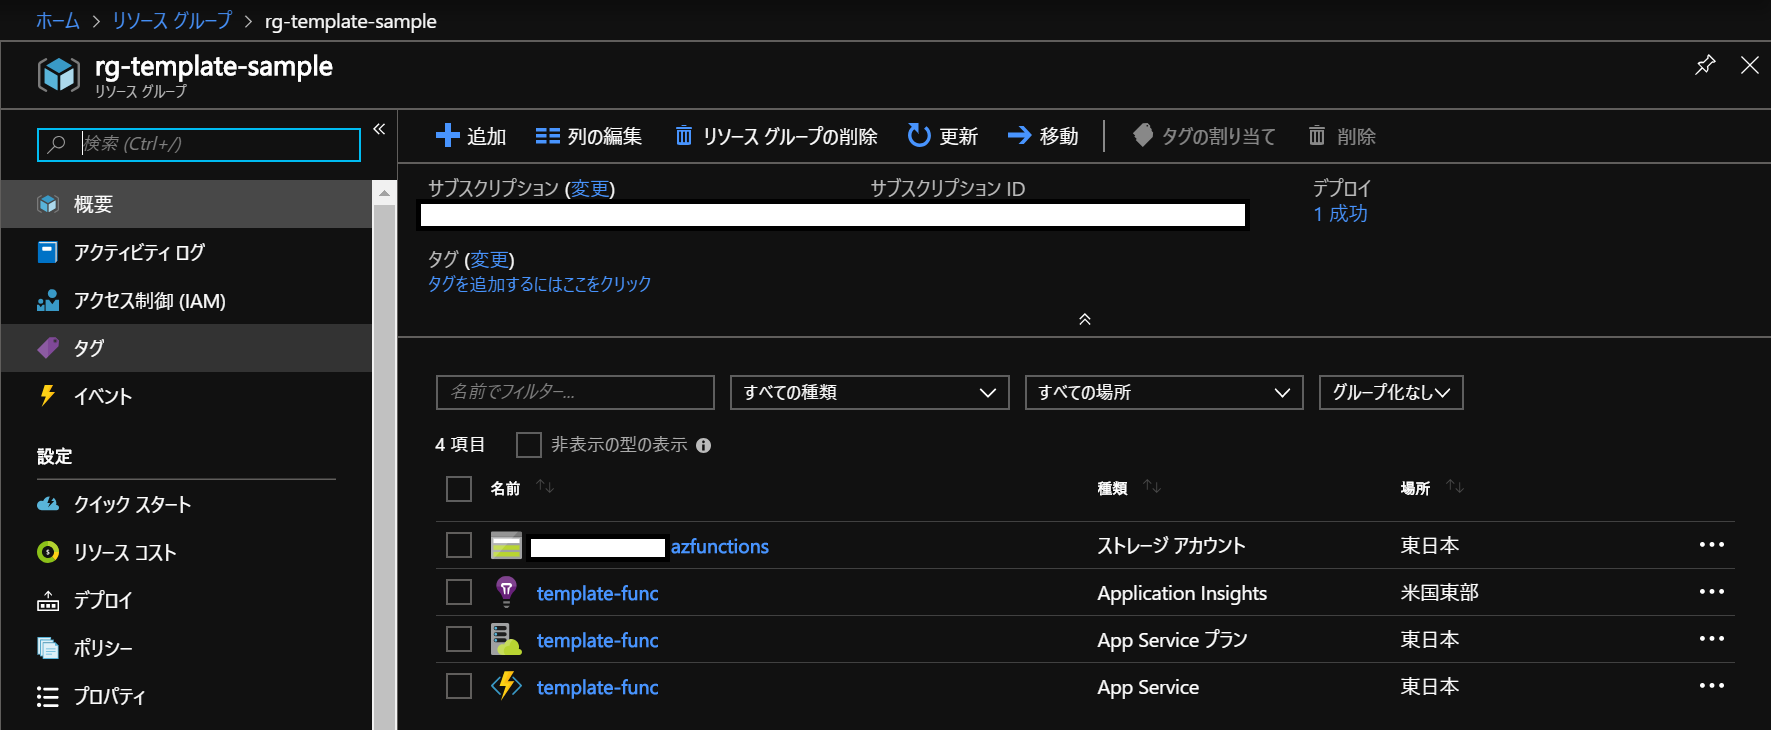1771x730 pixels.
Task: Close the rg-template-sample blade
Action: tap(1749, 65)
